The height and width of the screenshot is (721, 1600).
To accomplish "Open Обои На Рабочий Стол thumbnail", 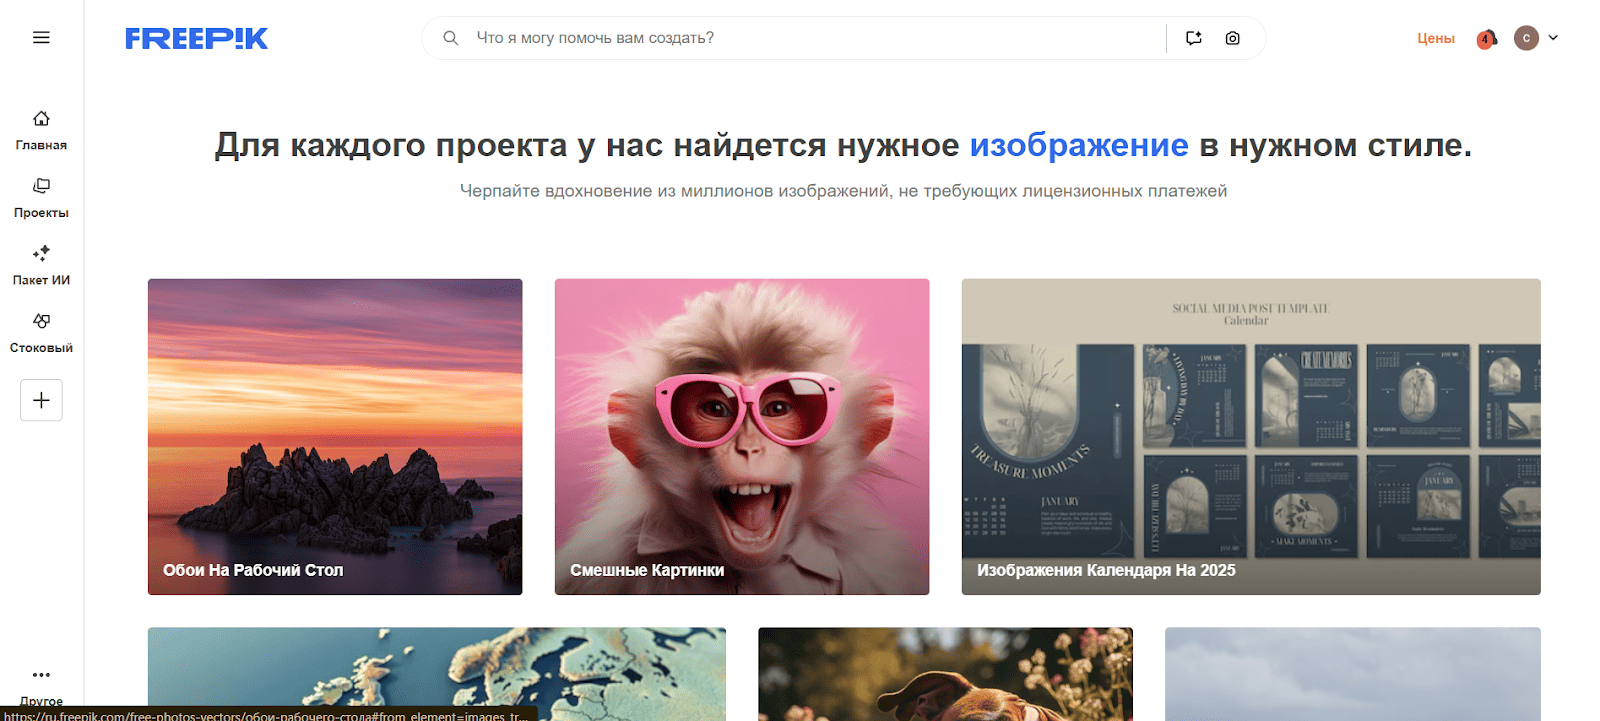I will 335,437.
